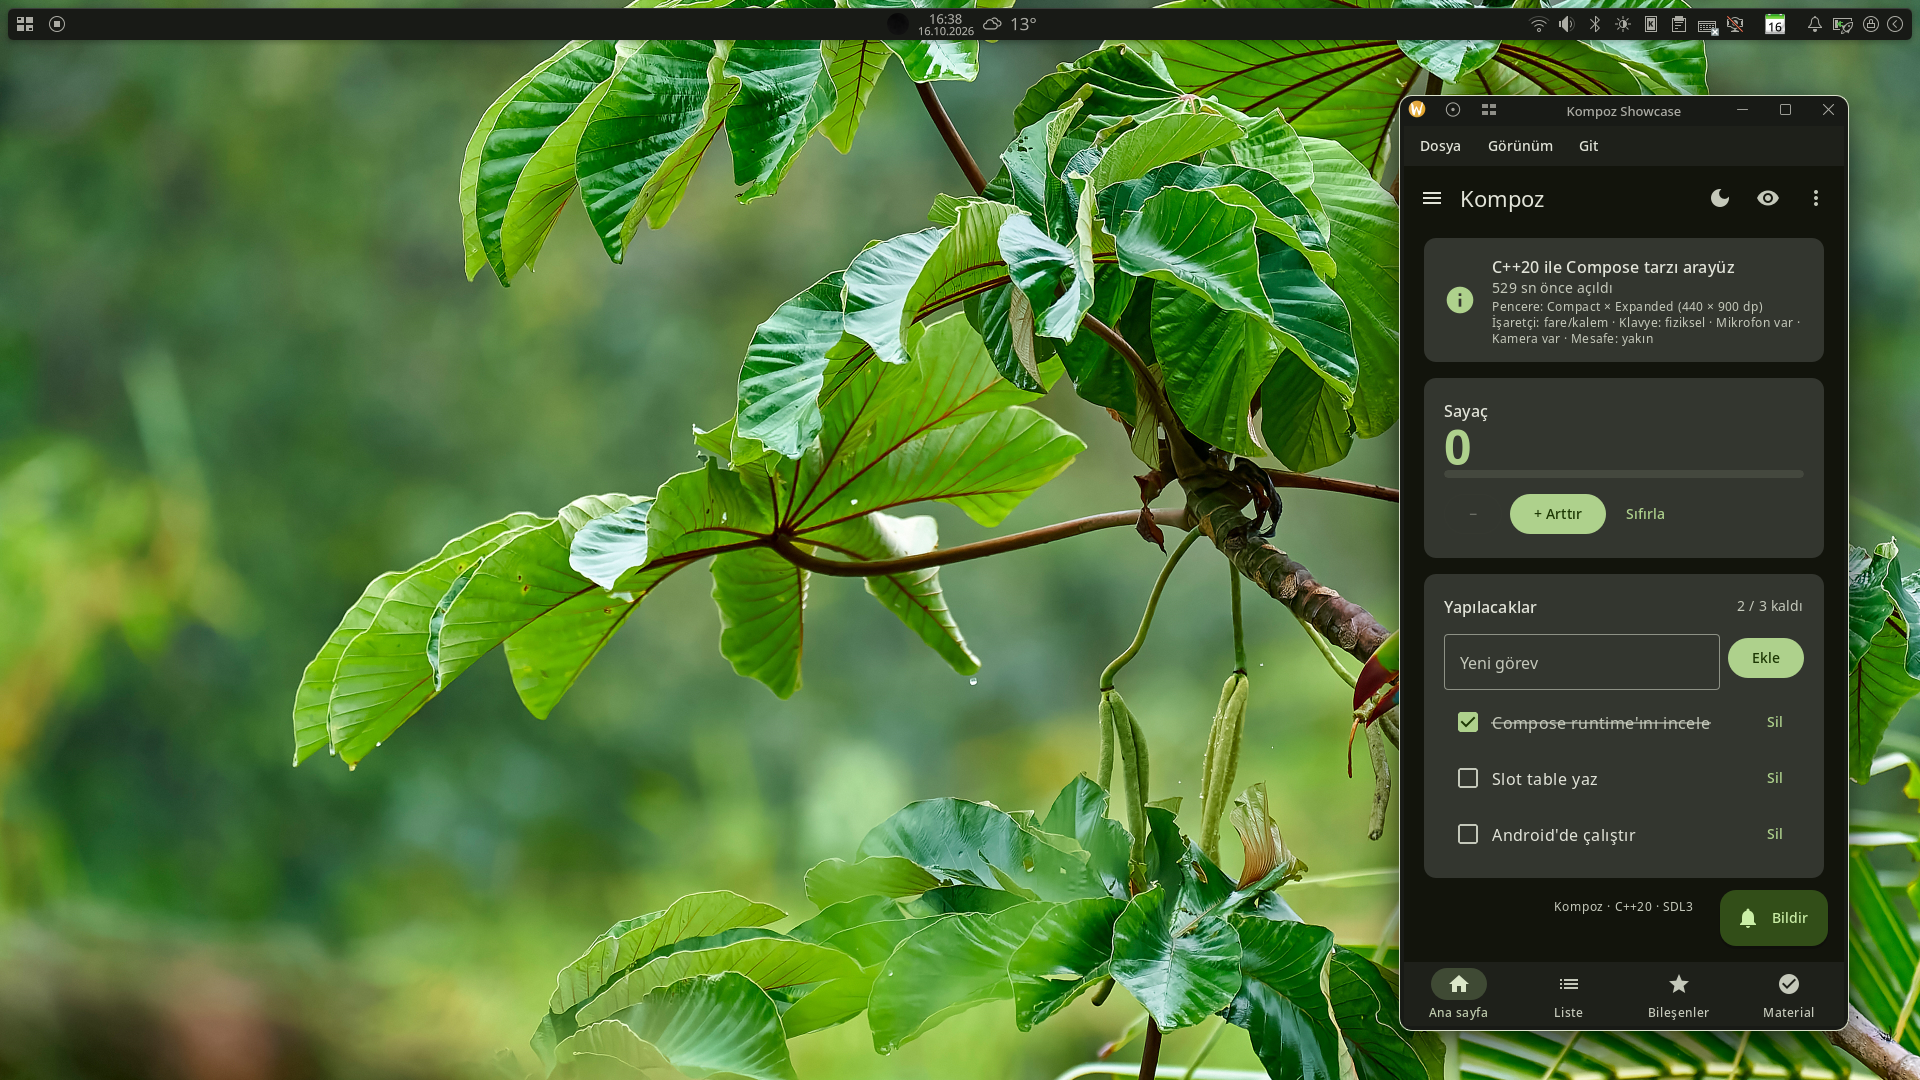Click the weather widget showing 13°
The width and height of the screenshot is (1920, 1080).
1009,24
